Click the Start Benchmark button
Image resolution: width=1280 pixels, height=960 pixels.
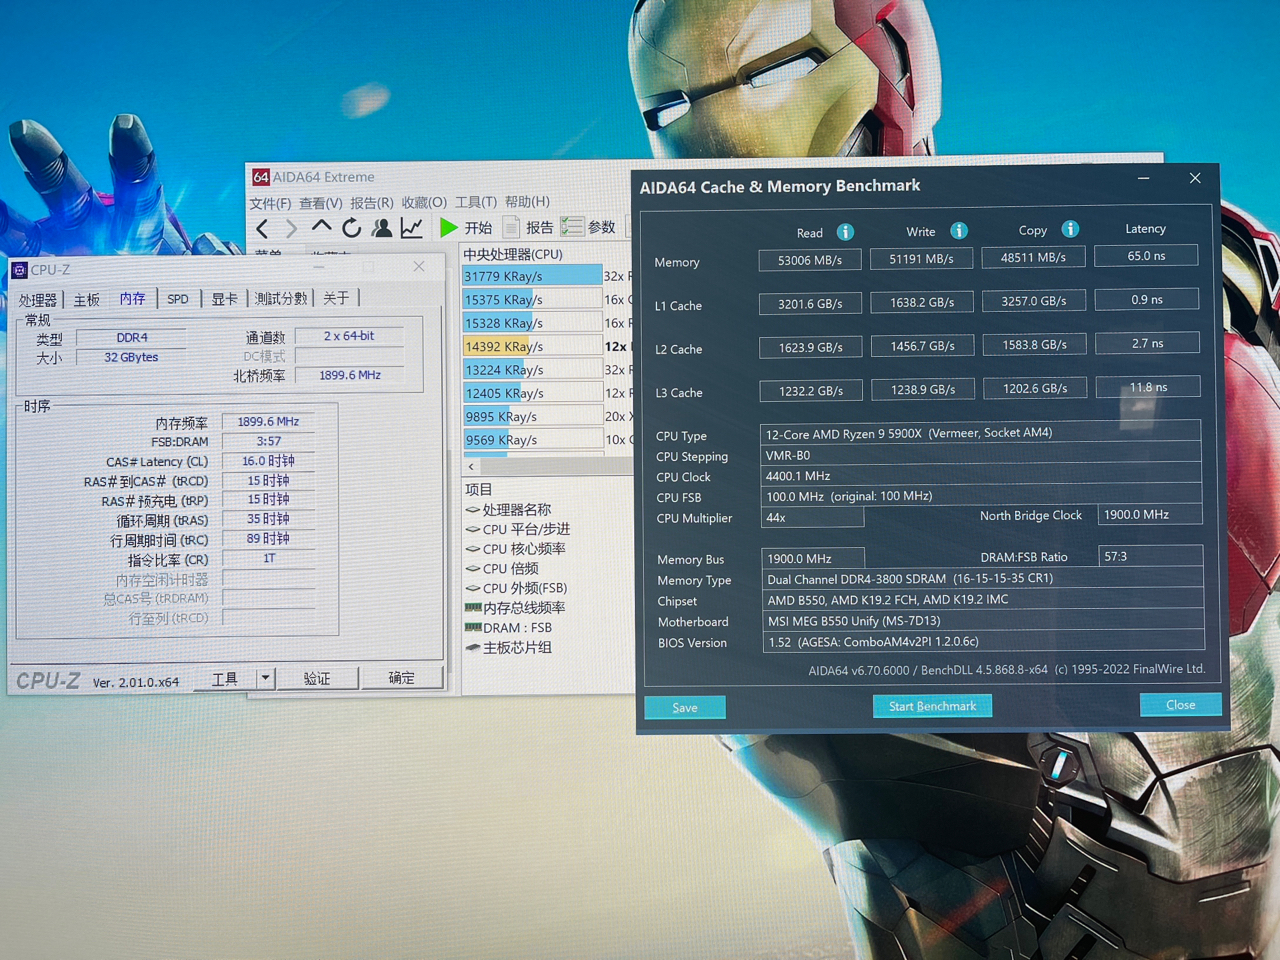point(932,706)
